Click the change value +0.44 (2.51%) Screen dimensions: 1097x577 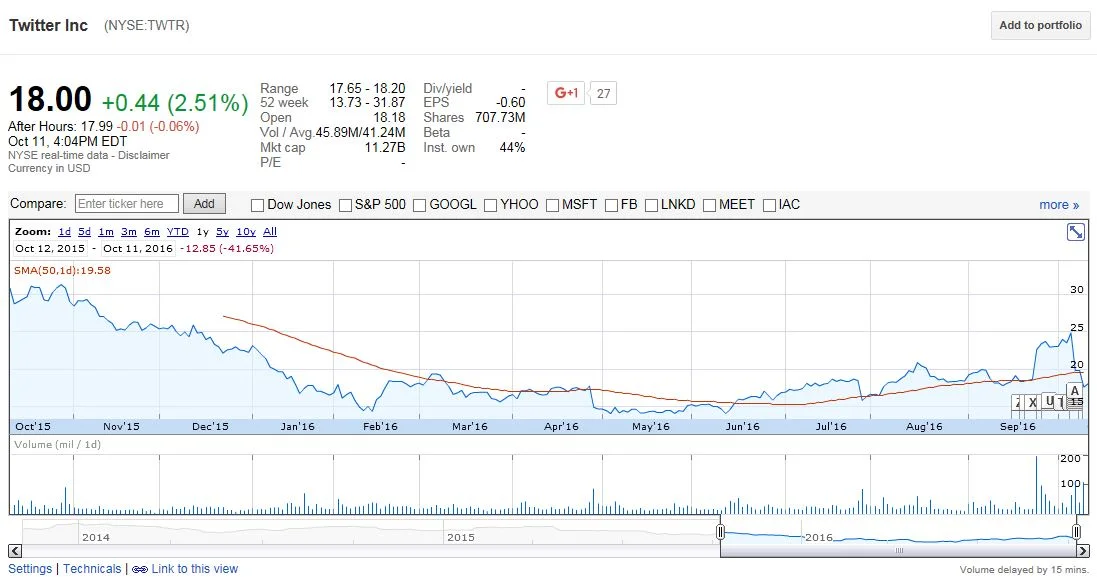tap(175, 103)
